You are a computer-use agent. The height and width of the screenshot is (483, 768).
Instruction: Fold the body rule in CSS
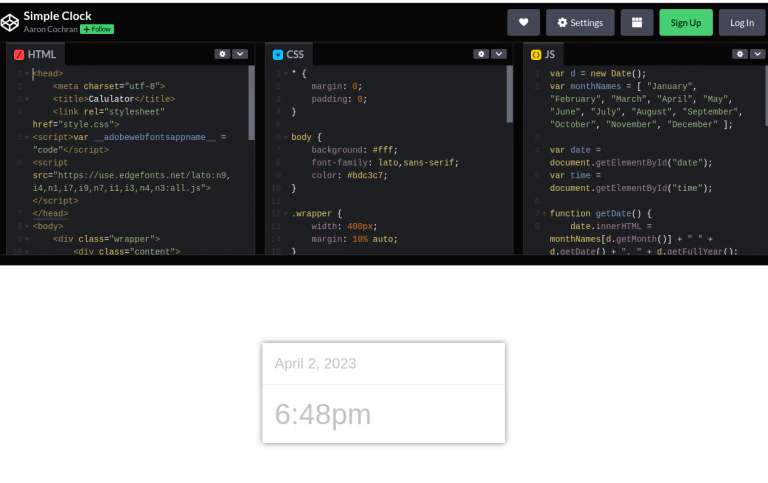(x=286, y=138)
